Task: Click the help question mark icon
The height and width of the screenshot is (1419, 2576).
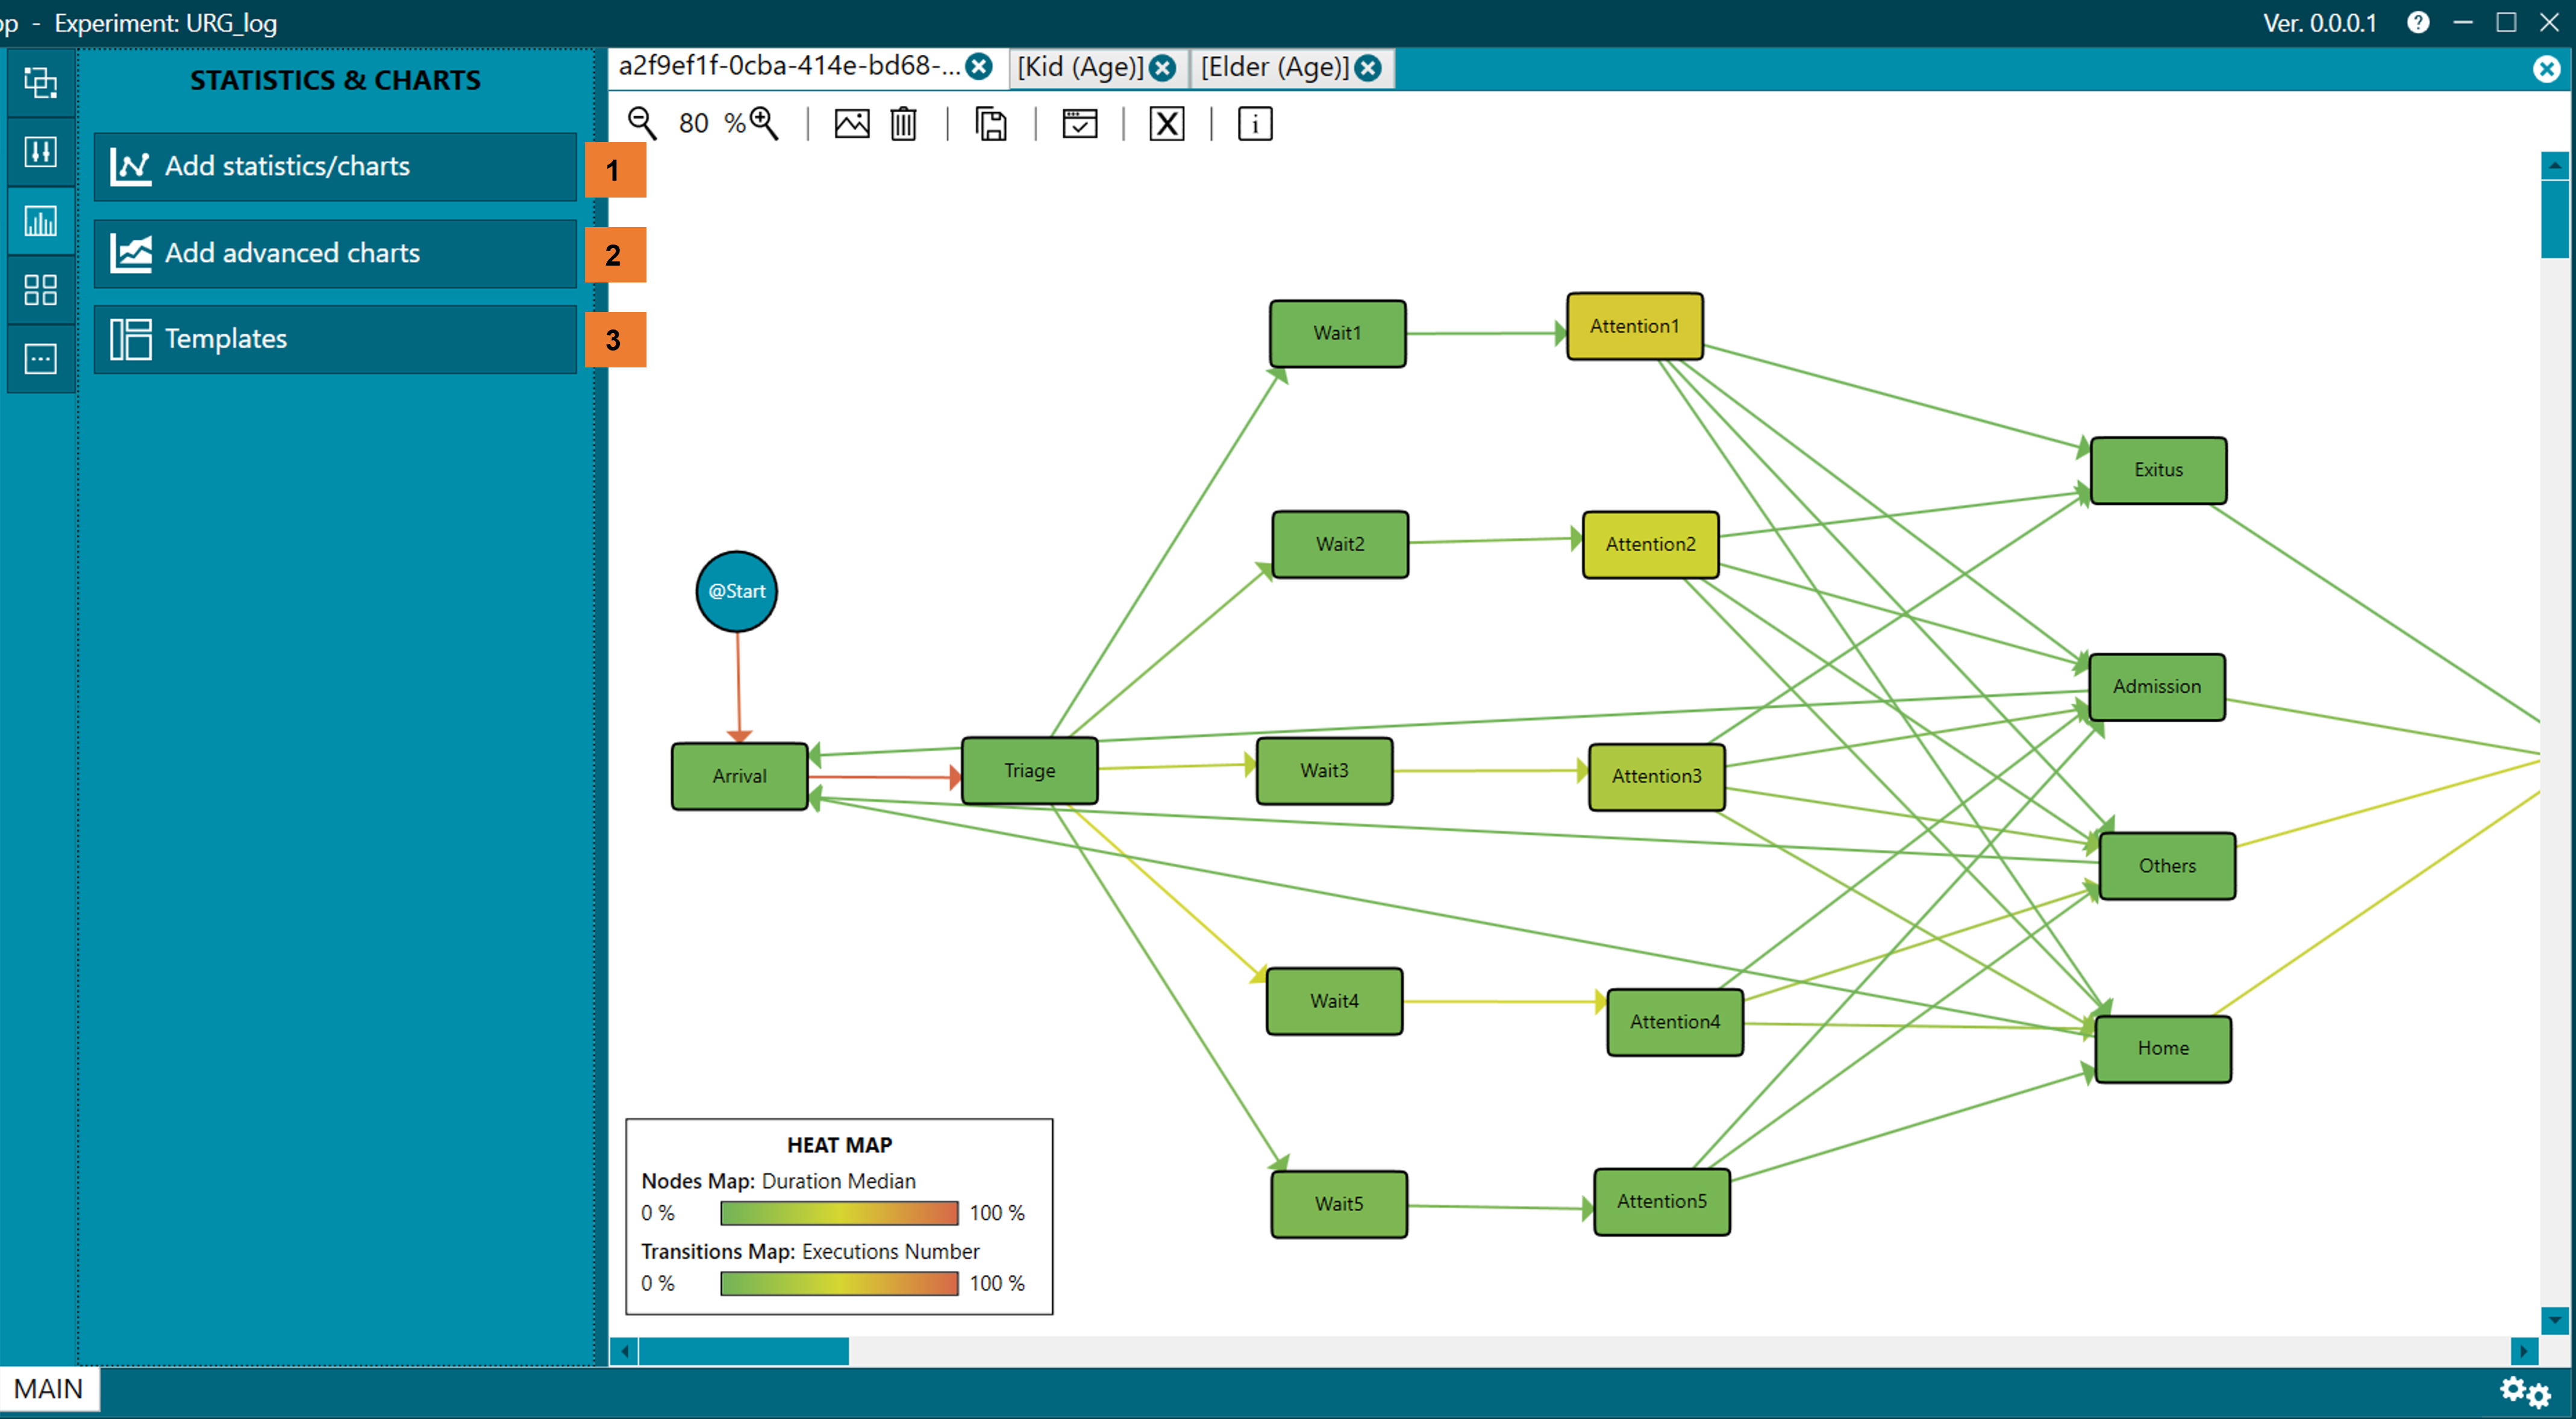Action: pos(2418,22)
